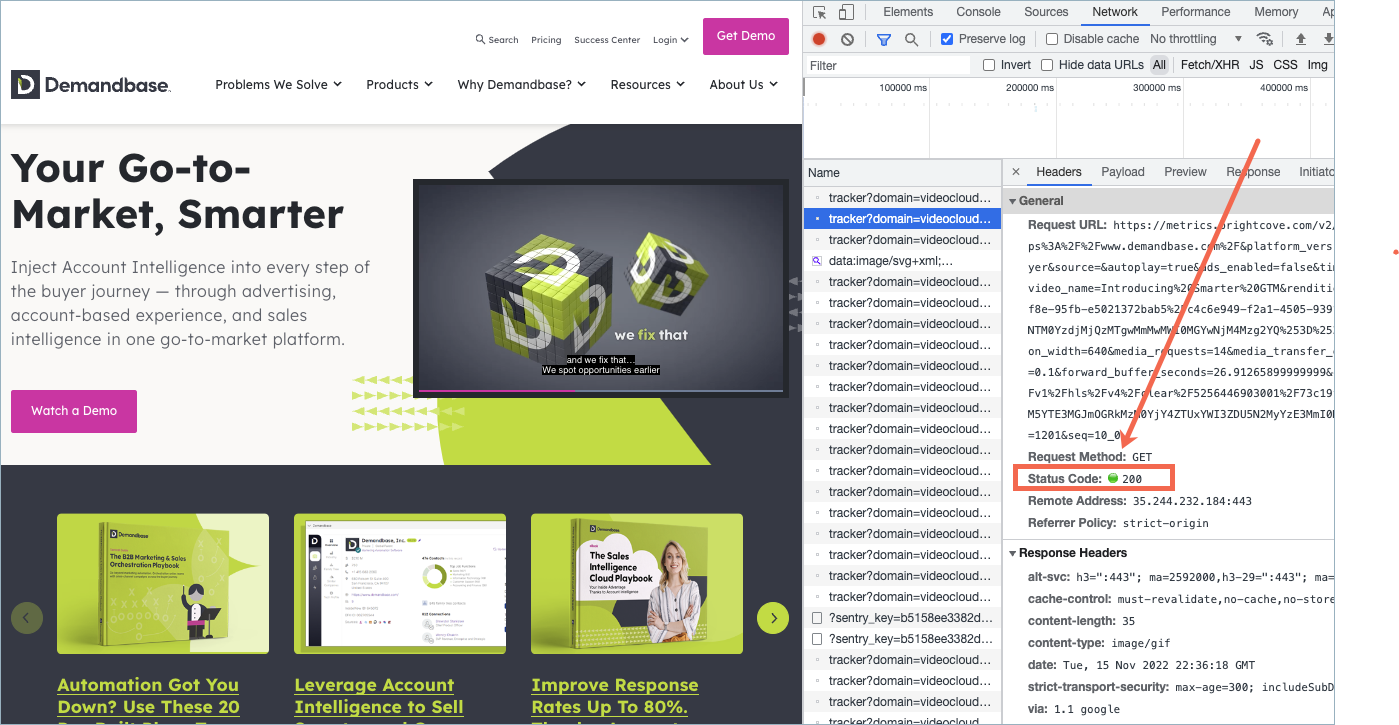Viewport: 1399px width, 725px height.
Task: Select the data:image/svg+xml request row
Action: click(x=902, y=261)
